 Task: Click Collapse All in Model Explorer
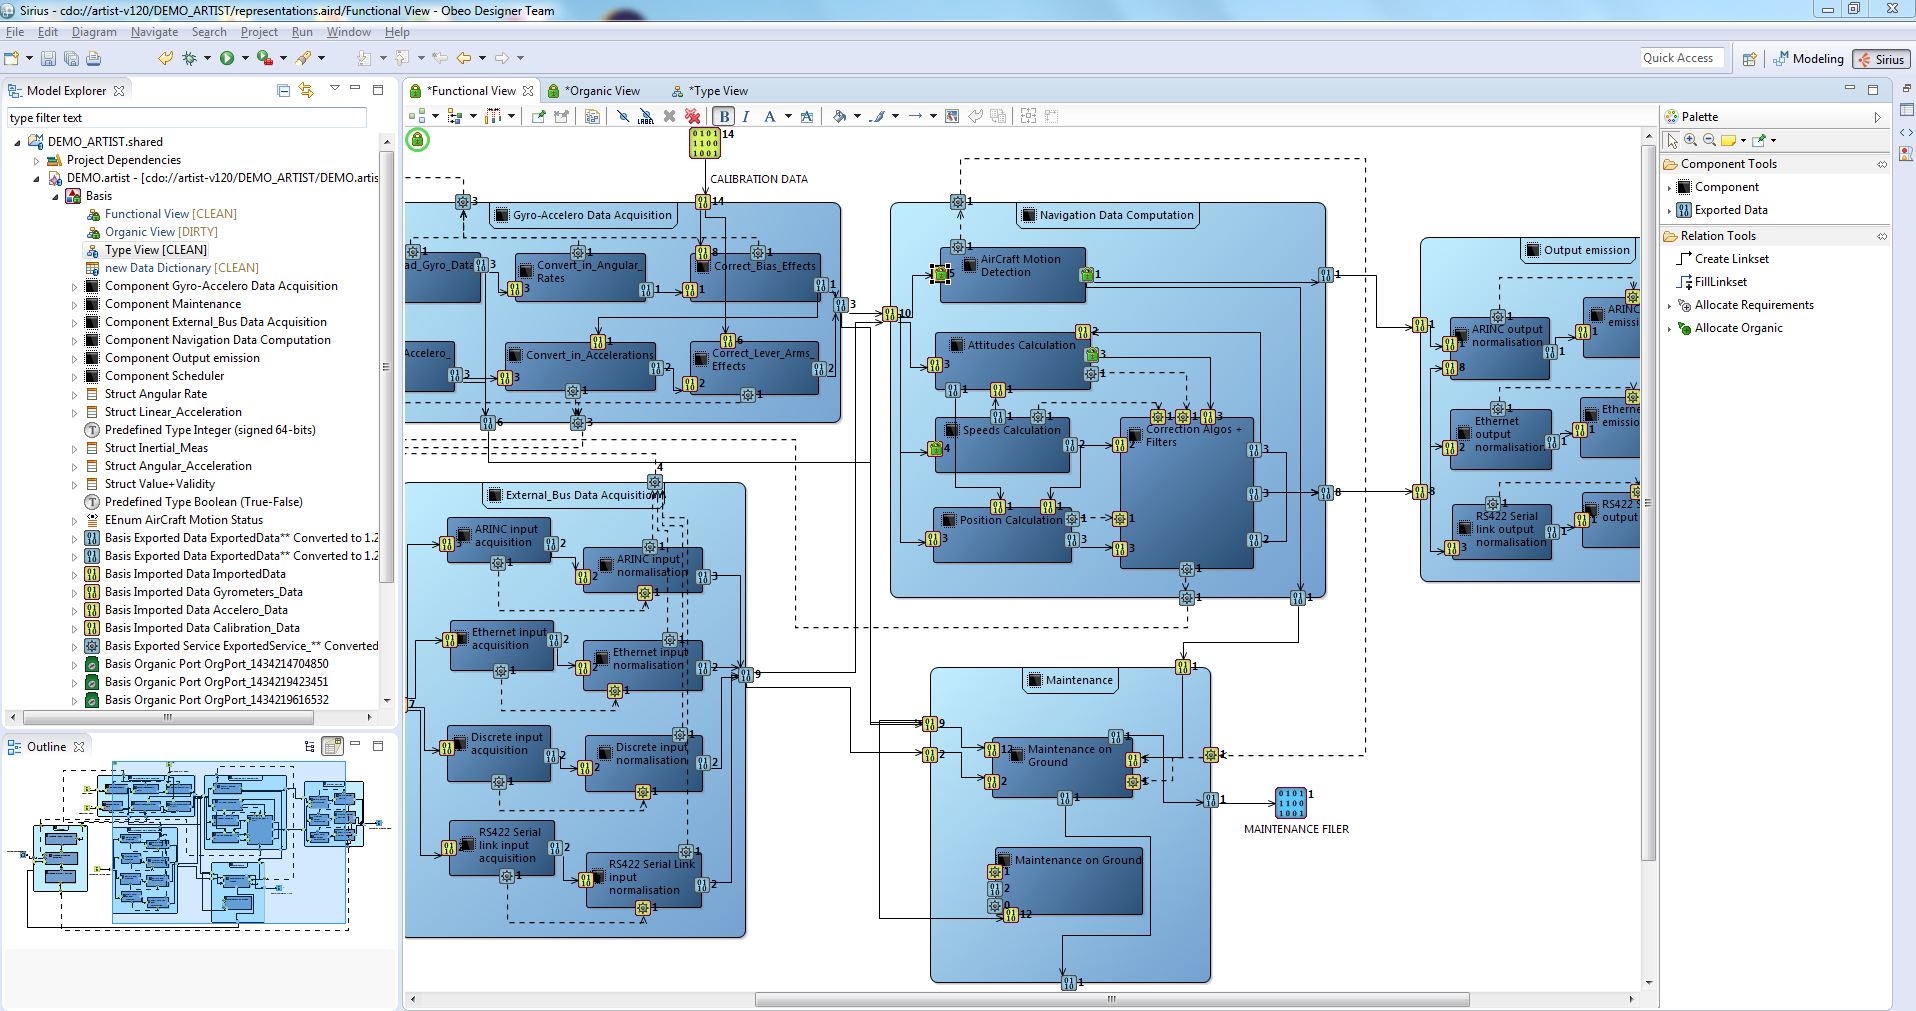(x=283, y=91)
